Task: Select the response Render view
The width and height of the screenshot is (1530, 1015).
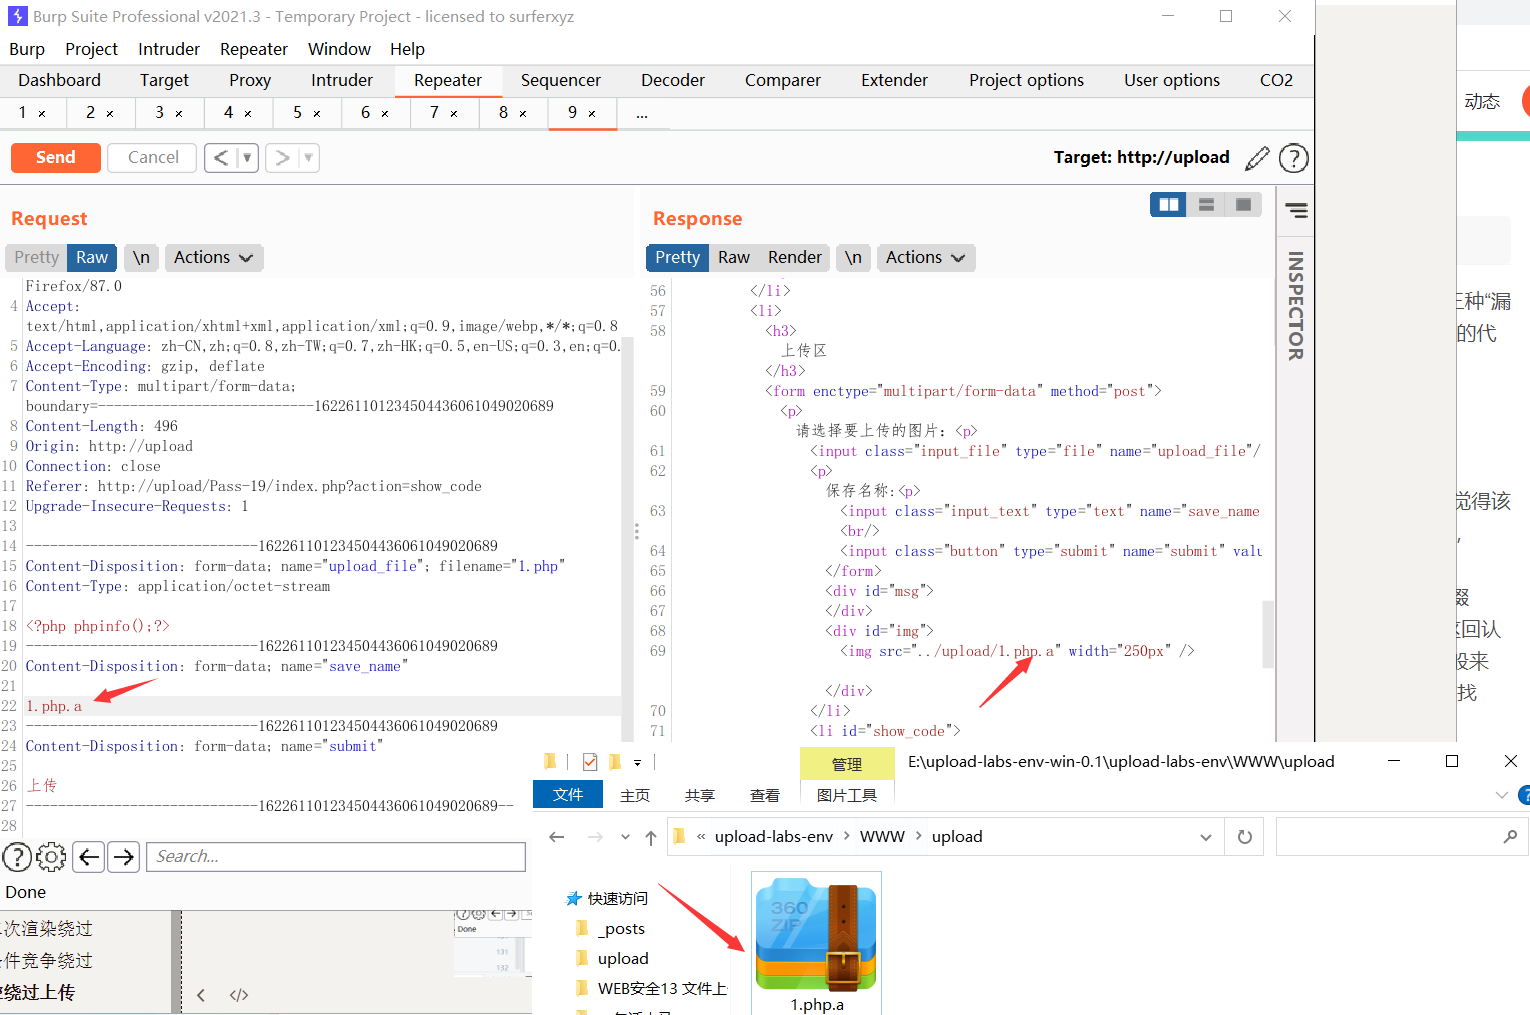Action: tap(795, 257)
